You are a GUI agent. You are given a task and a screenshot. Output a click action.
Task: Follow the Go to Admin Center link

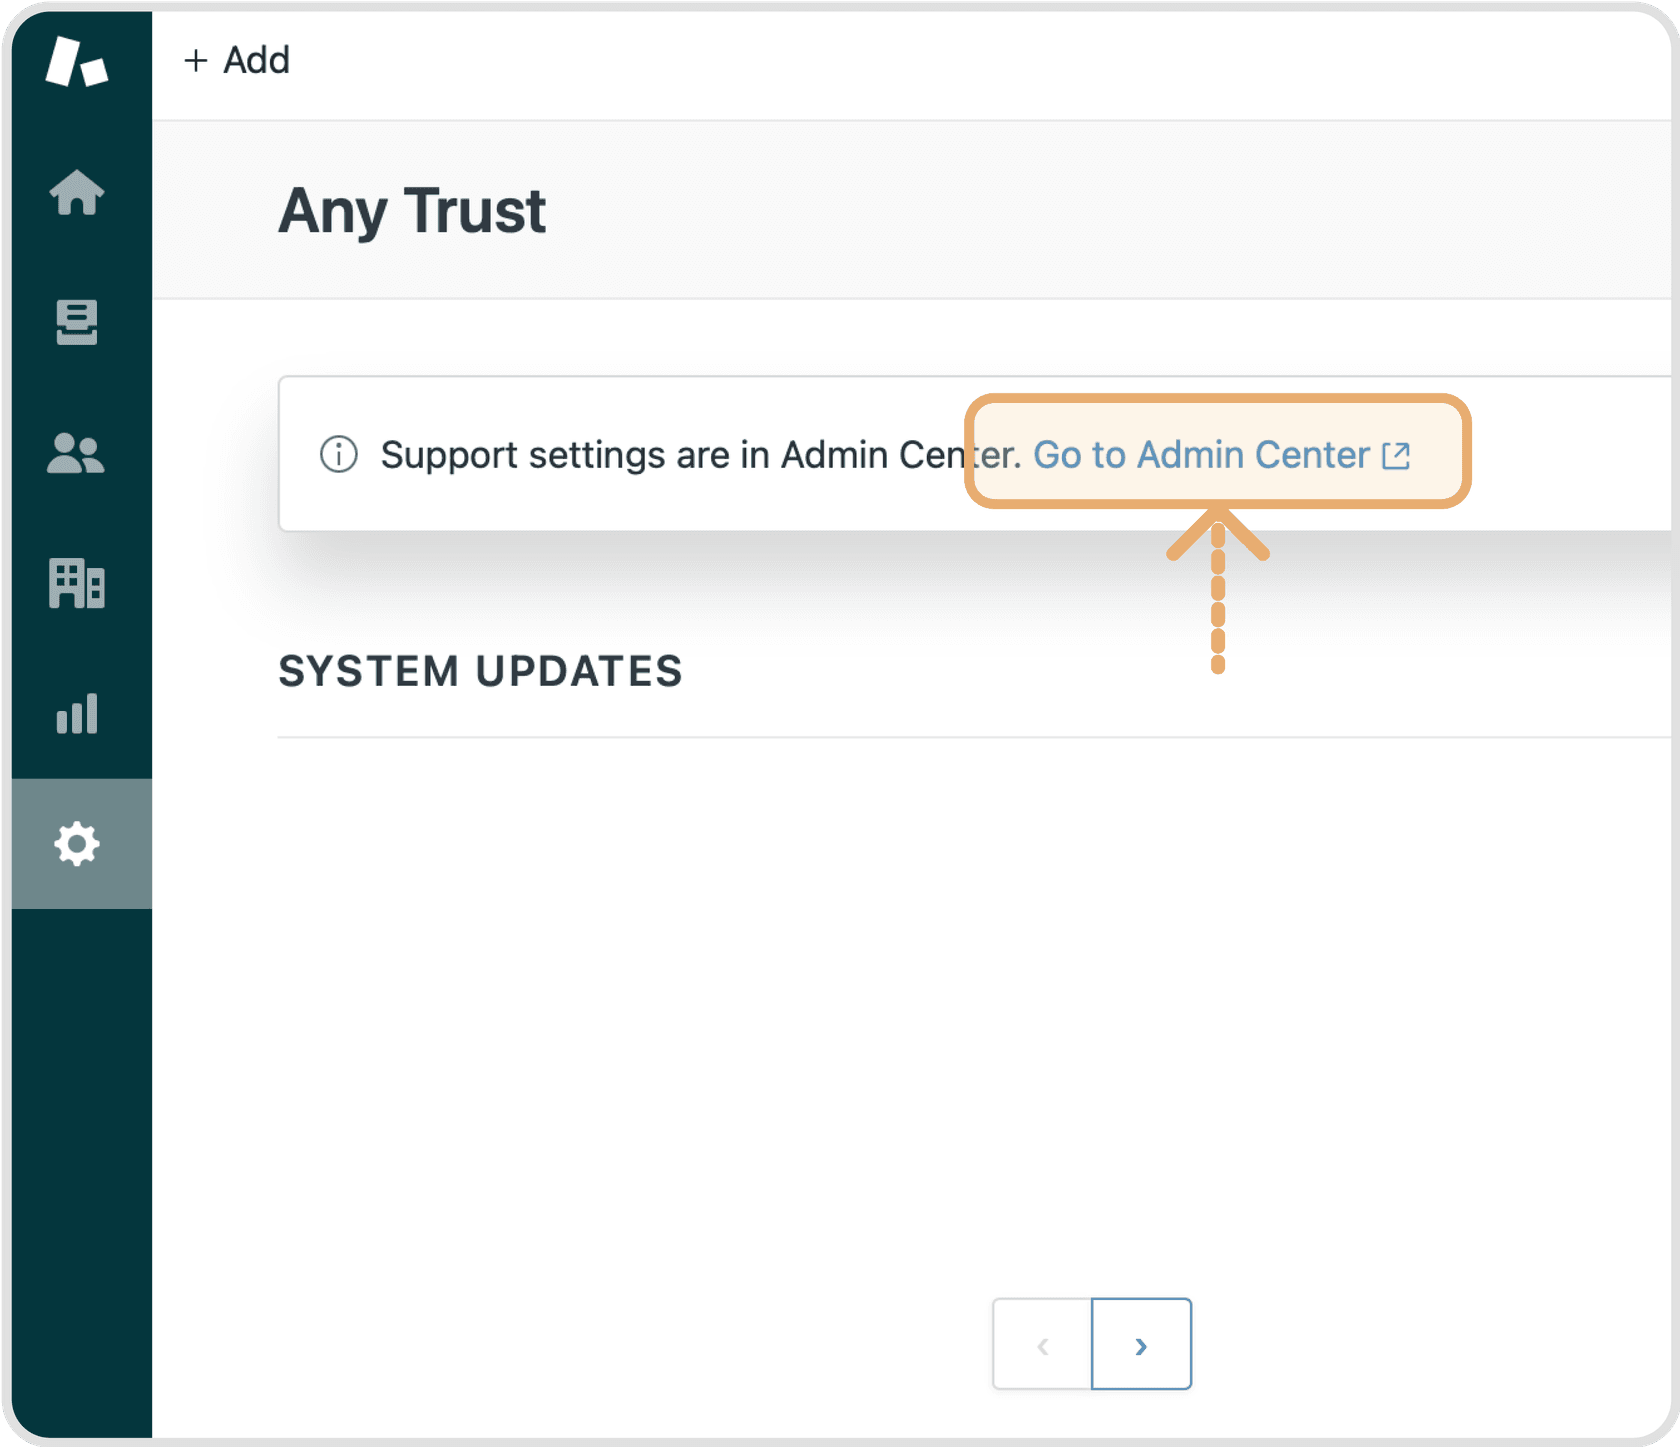(1200, 455)
